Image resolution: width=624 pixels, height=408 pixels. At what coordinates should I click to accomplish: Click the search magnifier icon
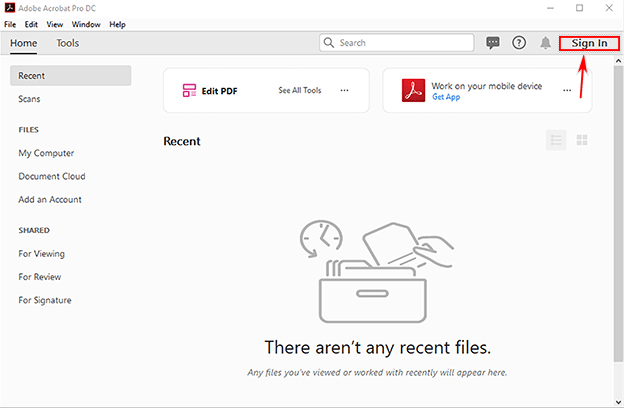(330, 43)
